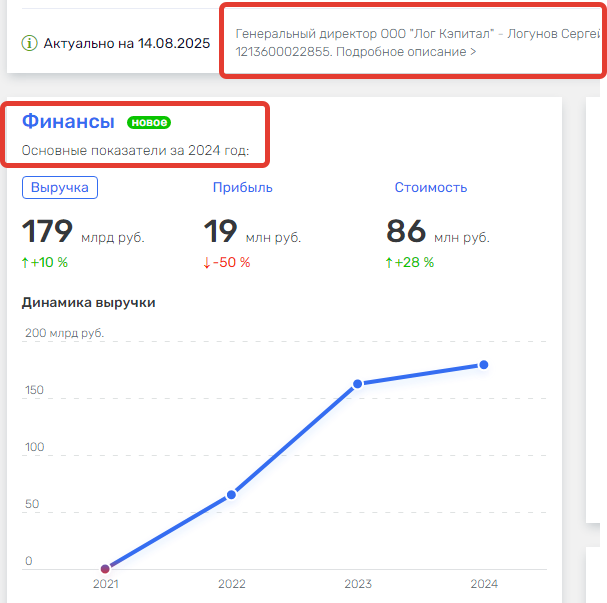Select the 2022 data point on the chart
The height and width of the screenshot is (603, 607).
click(231, 494)
